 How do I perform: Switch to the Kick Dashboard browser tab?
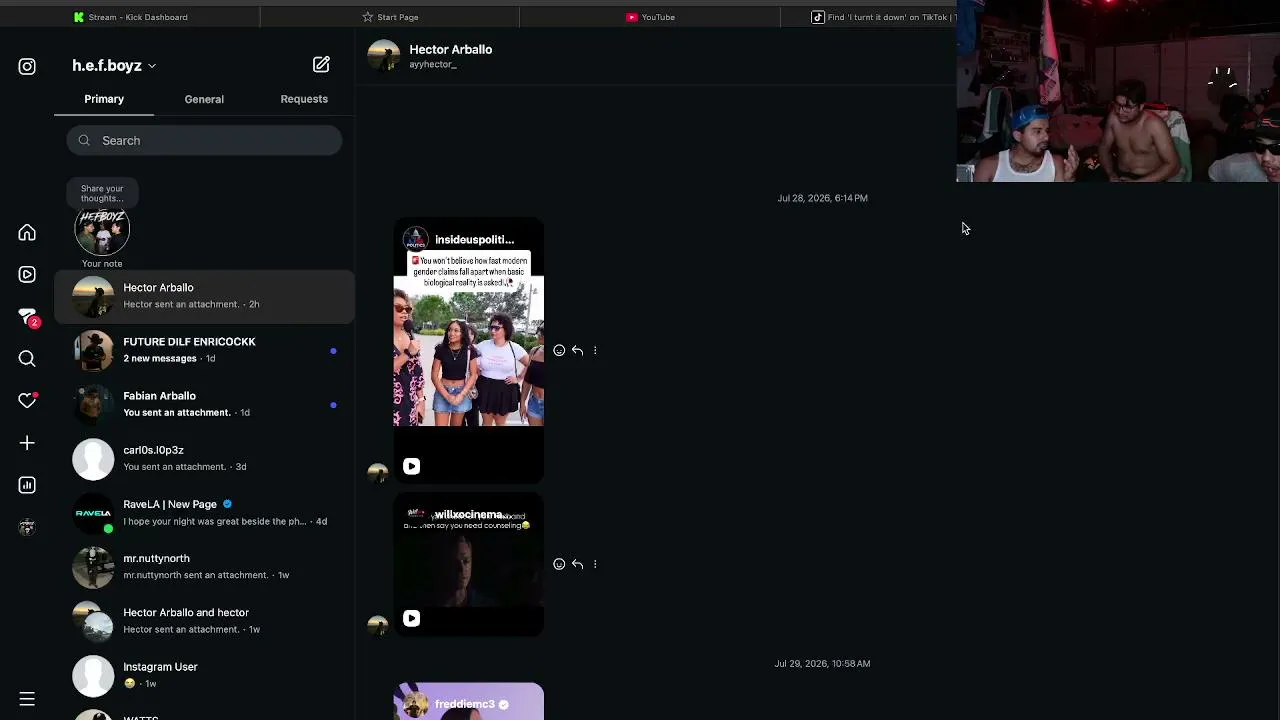click(130, 17)
